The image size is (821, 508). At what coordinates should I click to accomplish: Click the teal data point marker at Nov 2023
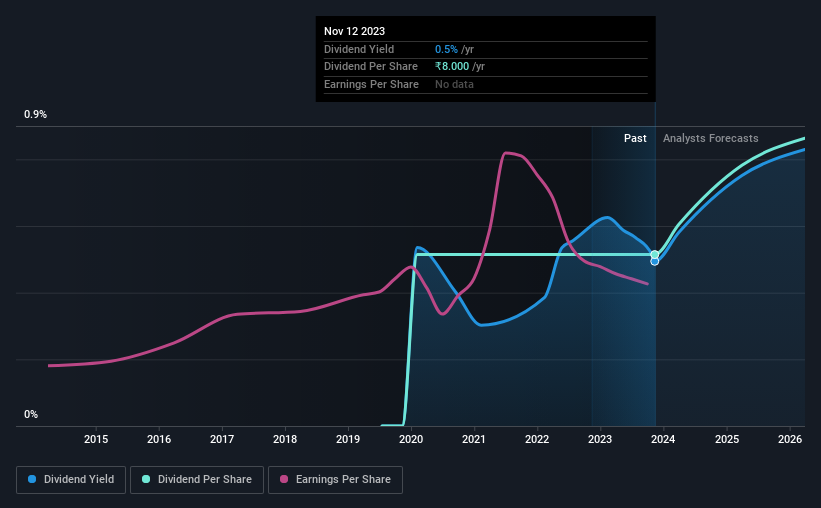654,255
